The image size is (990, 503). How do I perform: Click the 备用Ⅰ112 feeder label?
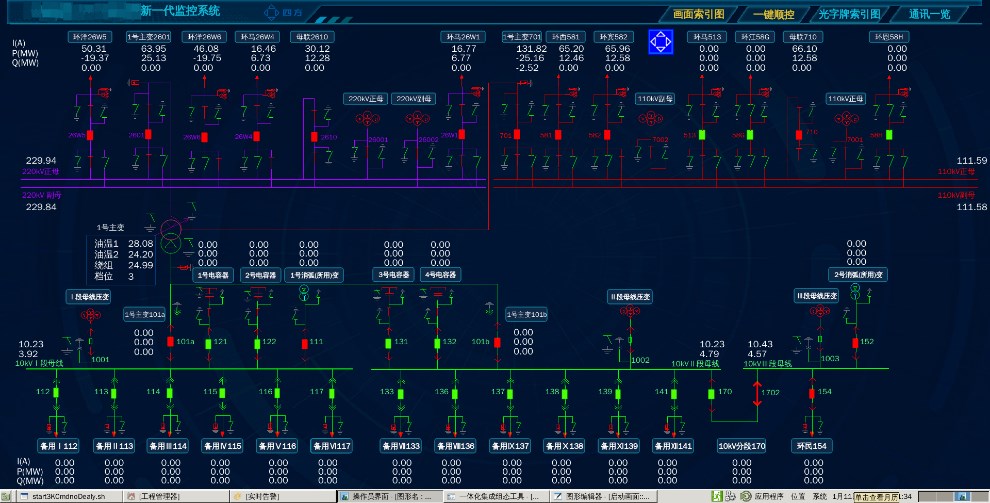tap(58, 445)
